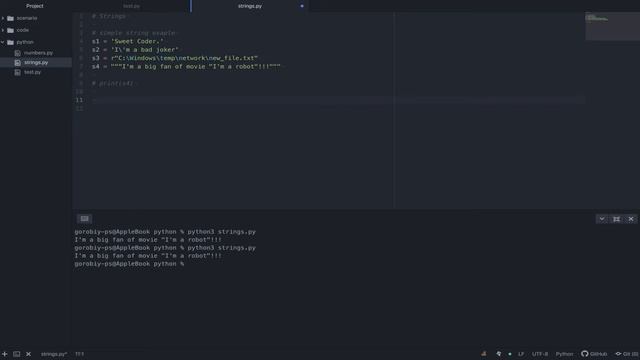Click the linter warning icon in the status bar
The image size is (640, 360).
tap(484, 354)
